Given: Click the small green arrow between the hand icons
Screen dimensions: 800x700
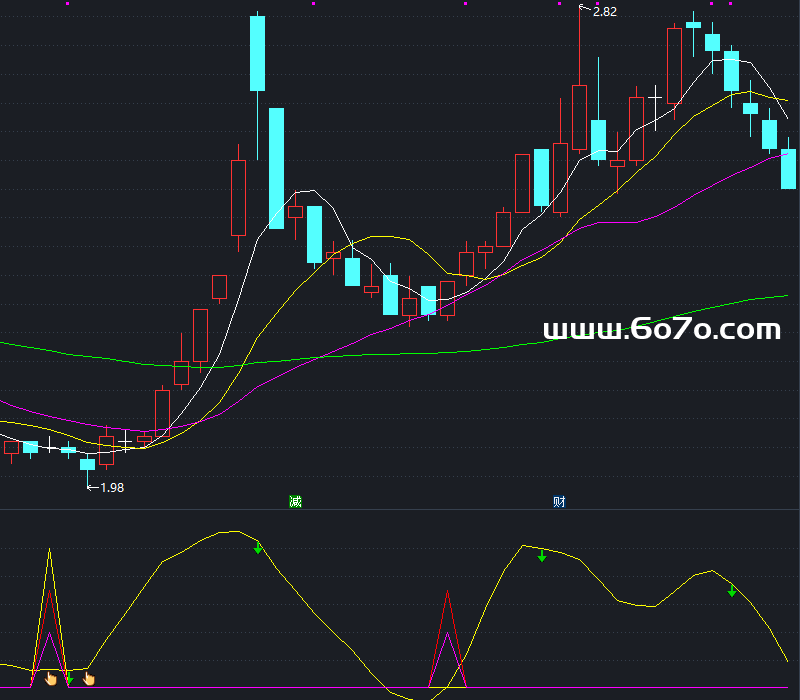Looking at the screenshot, I should pyautogui.click(x=70, y=679).
